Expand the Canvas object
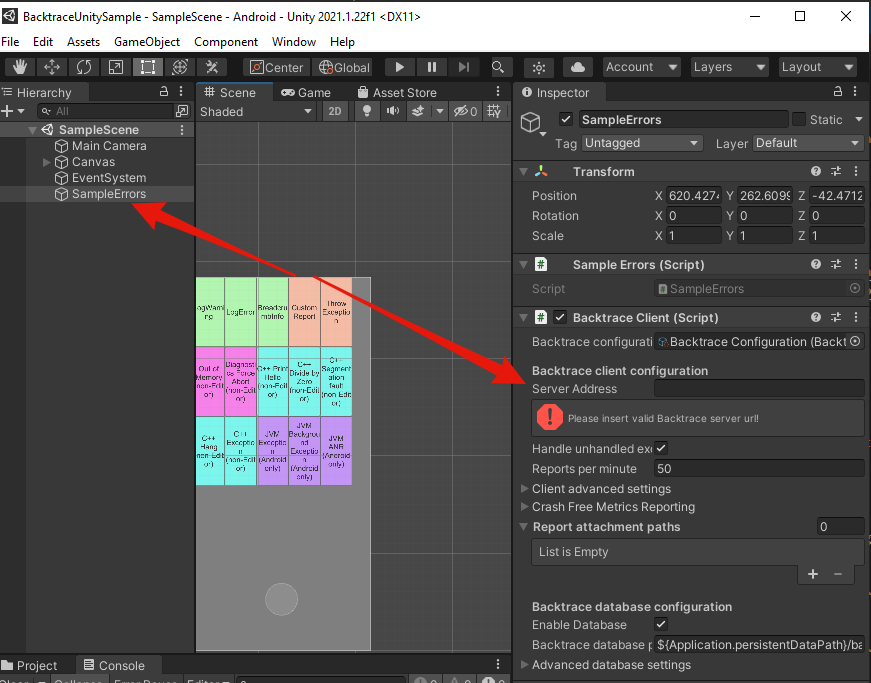 (47, 162)
